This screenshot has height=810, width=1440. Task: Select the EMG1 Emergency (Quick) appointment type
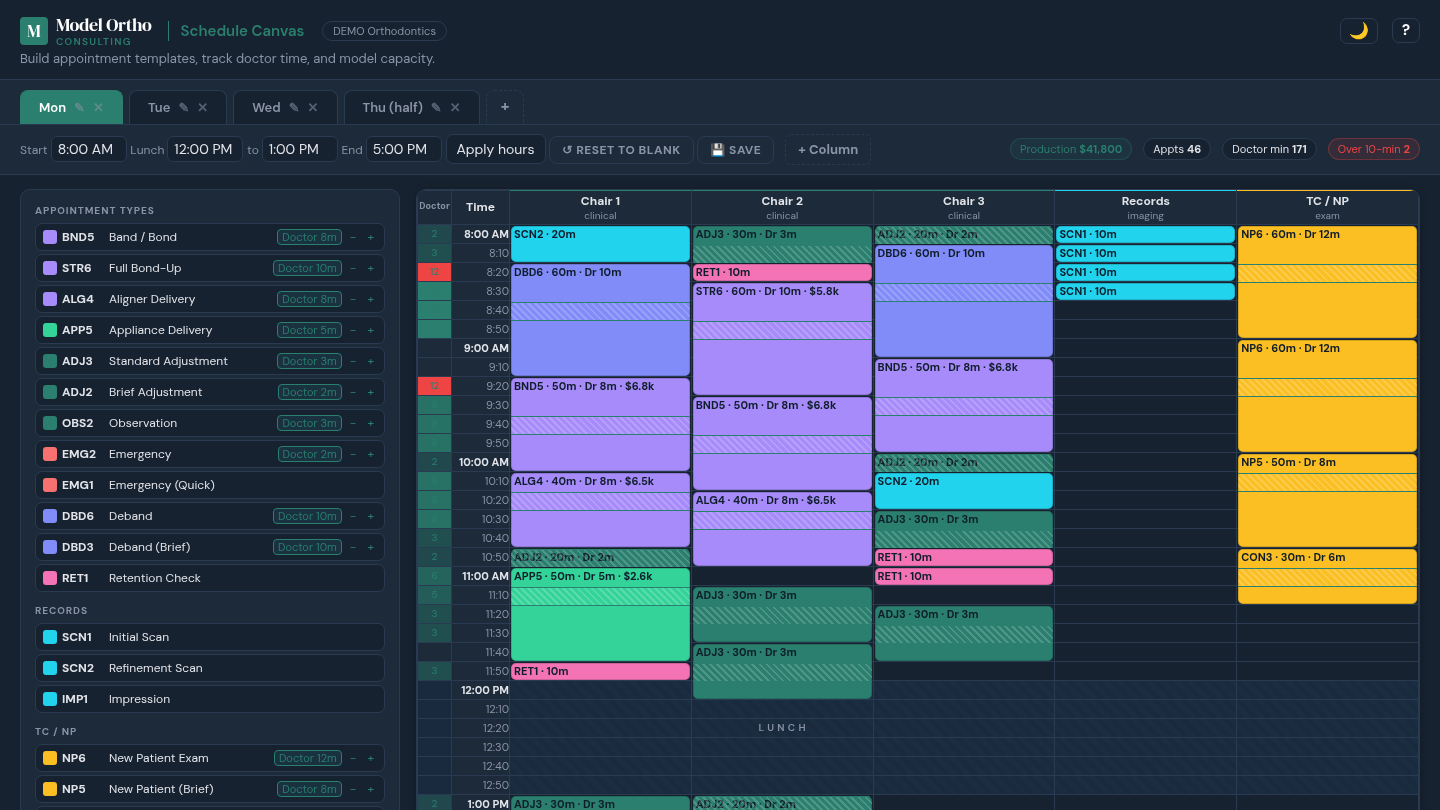tap(210, 485)
